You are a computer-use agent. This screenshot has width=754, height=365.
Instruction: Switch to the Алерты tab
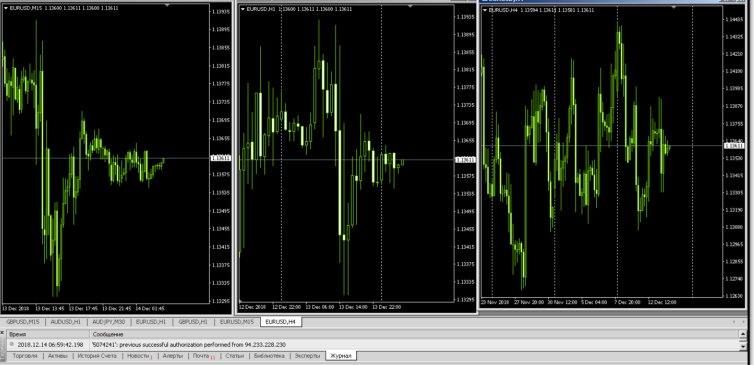click(x=172, y=356)
